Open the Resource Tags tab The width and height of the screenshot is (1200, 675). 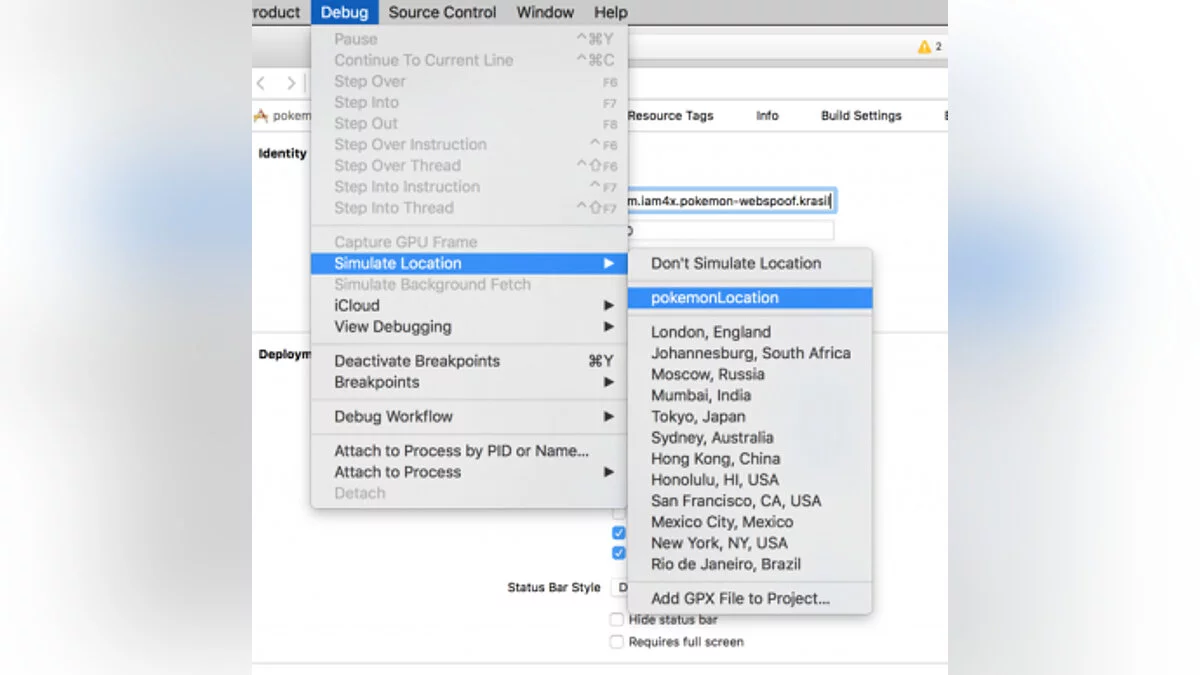671,116
